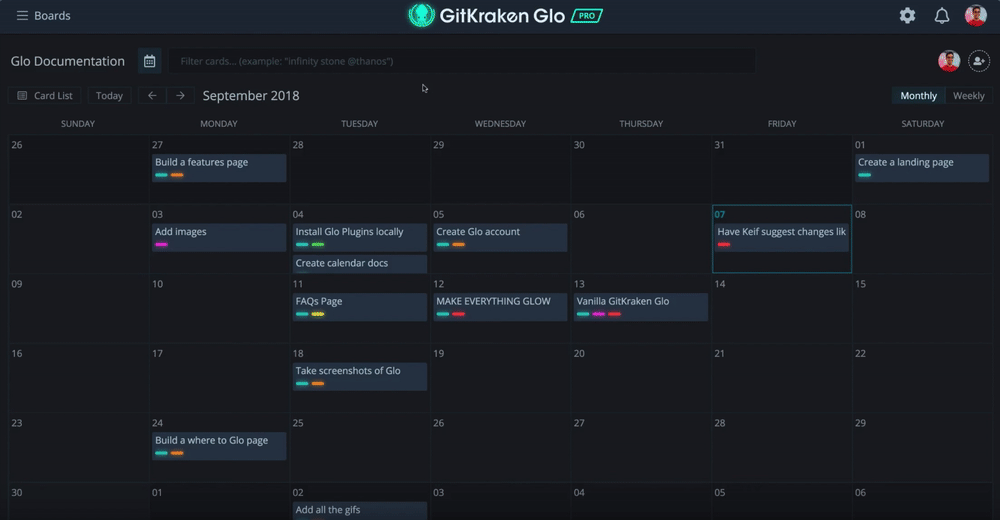This screenshot has height=520, width=1000.
Task: Go to next month with right arrow
Action: coord(180,96)
